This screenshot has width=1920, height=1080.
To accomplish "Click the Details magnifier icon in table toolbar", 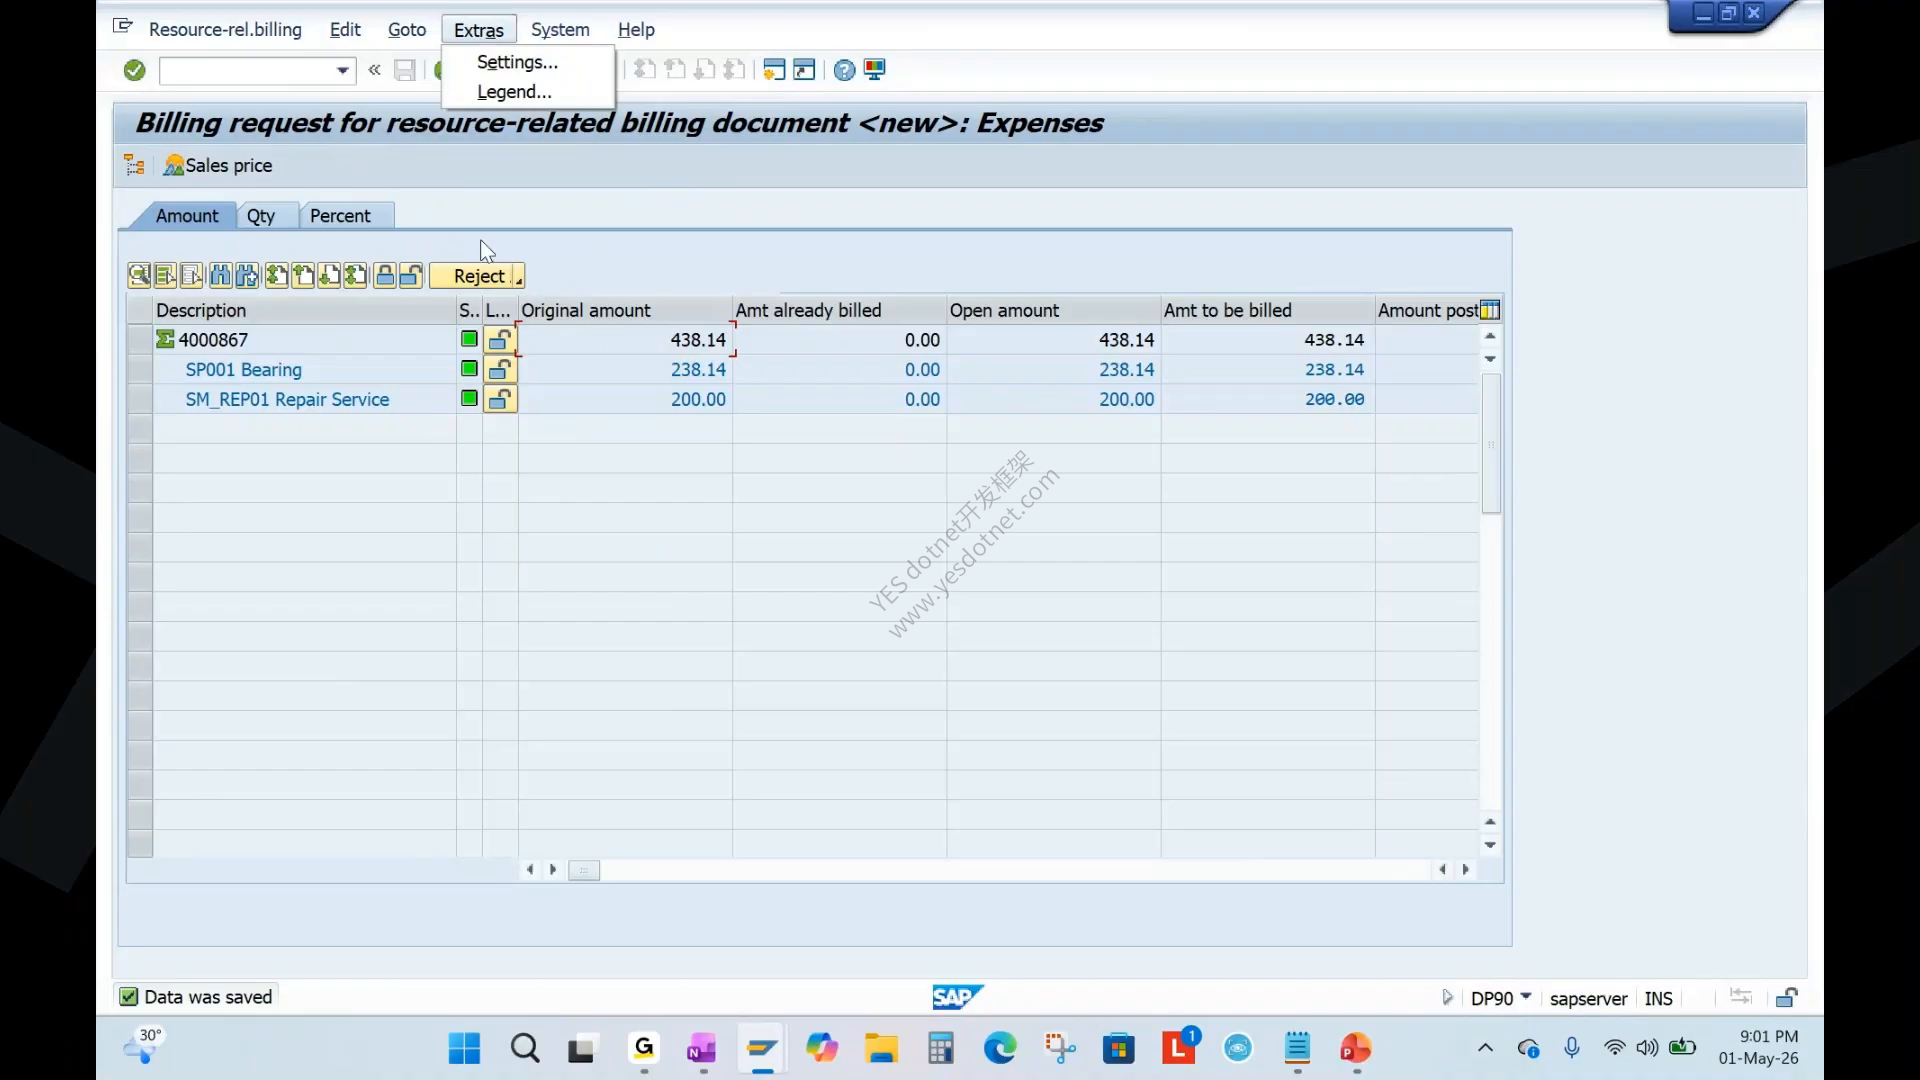I will pyautogui.click(x=139, y=276).
